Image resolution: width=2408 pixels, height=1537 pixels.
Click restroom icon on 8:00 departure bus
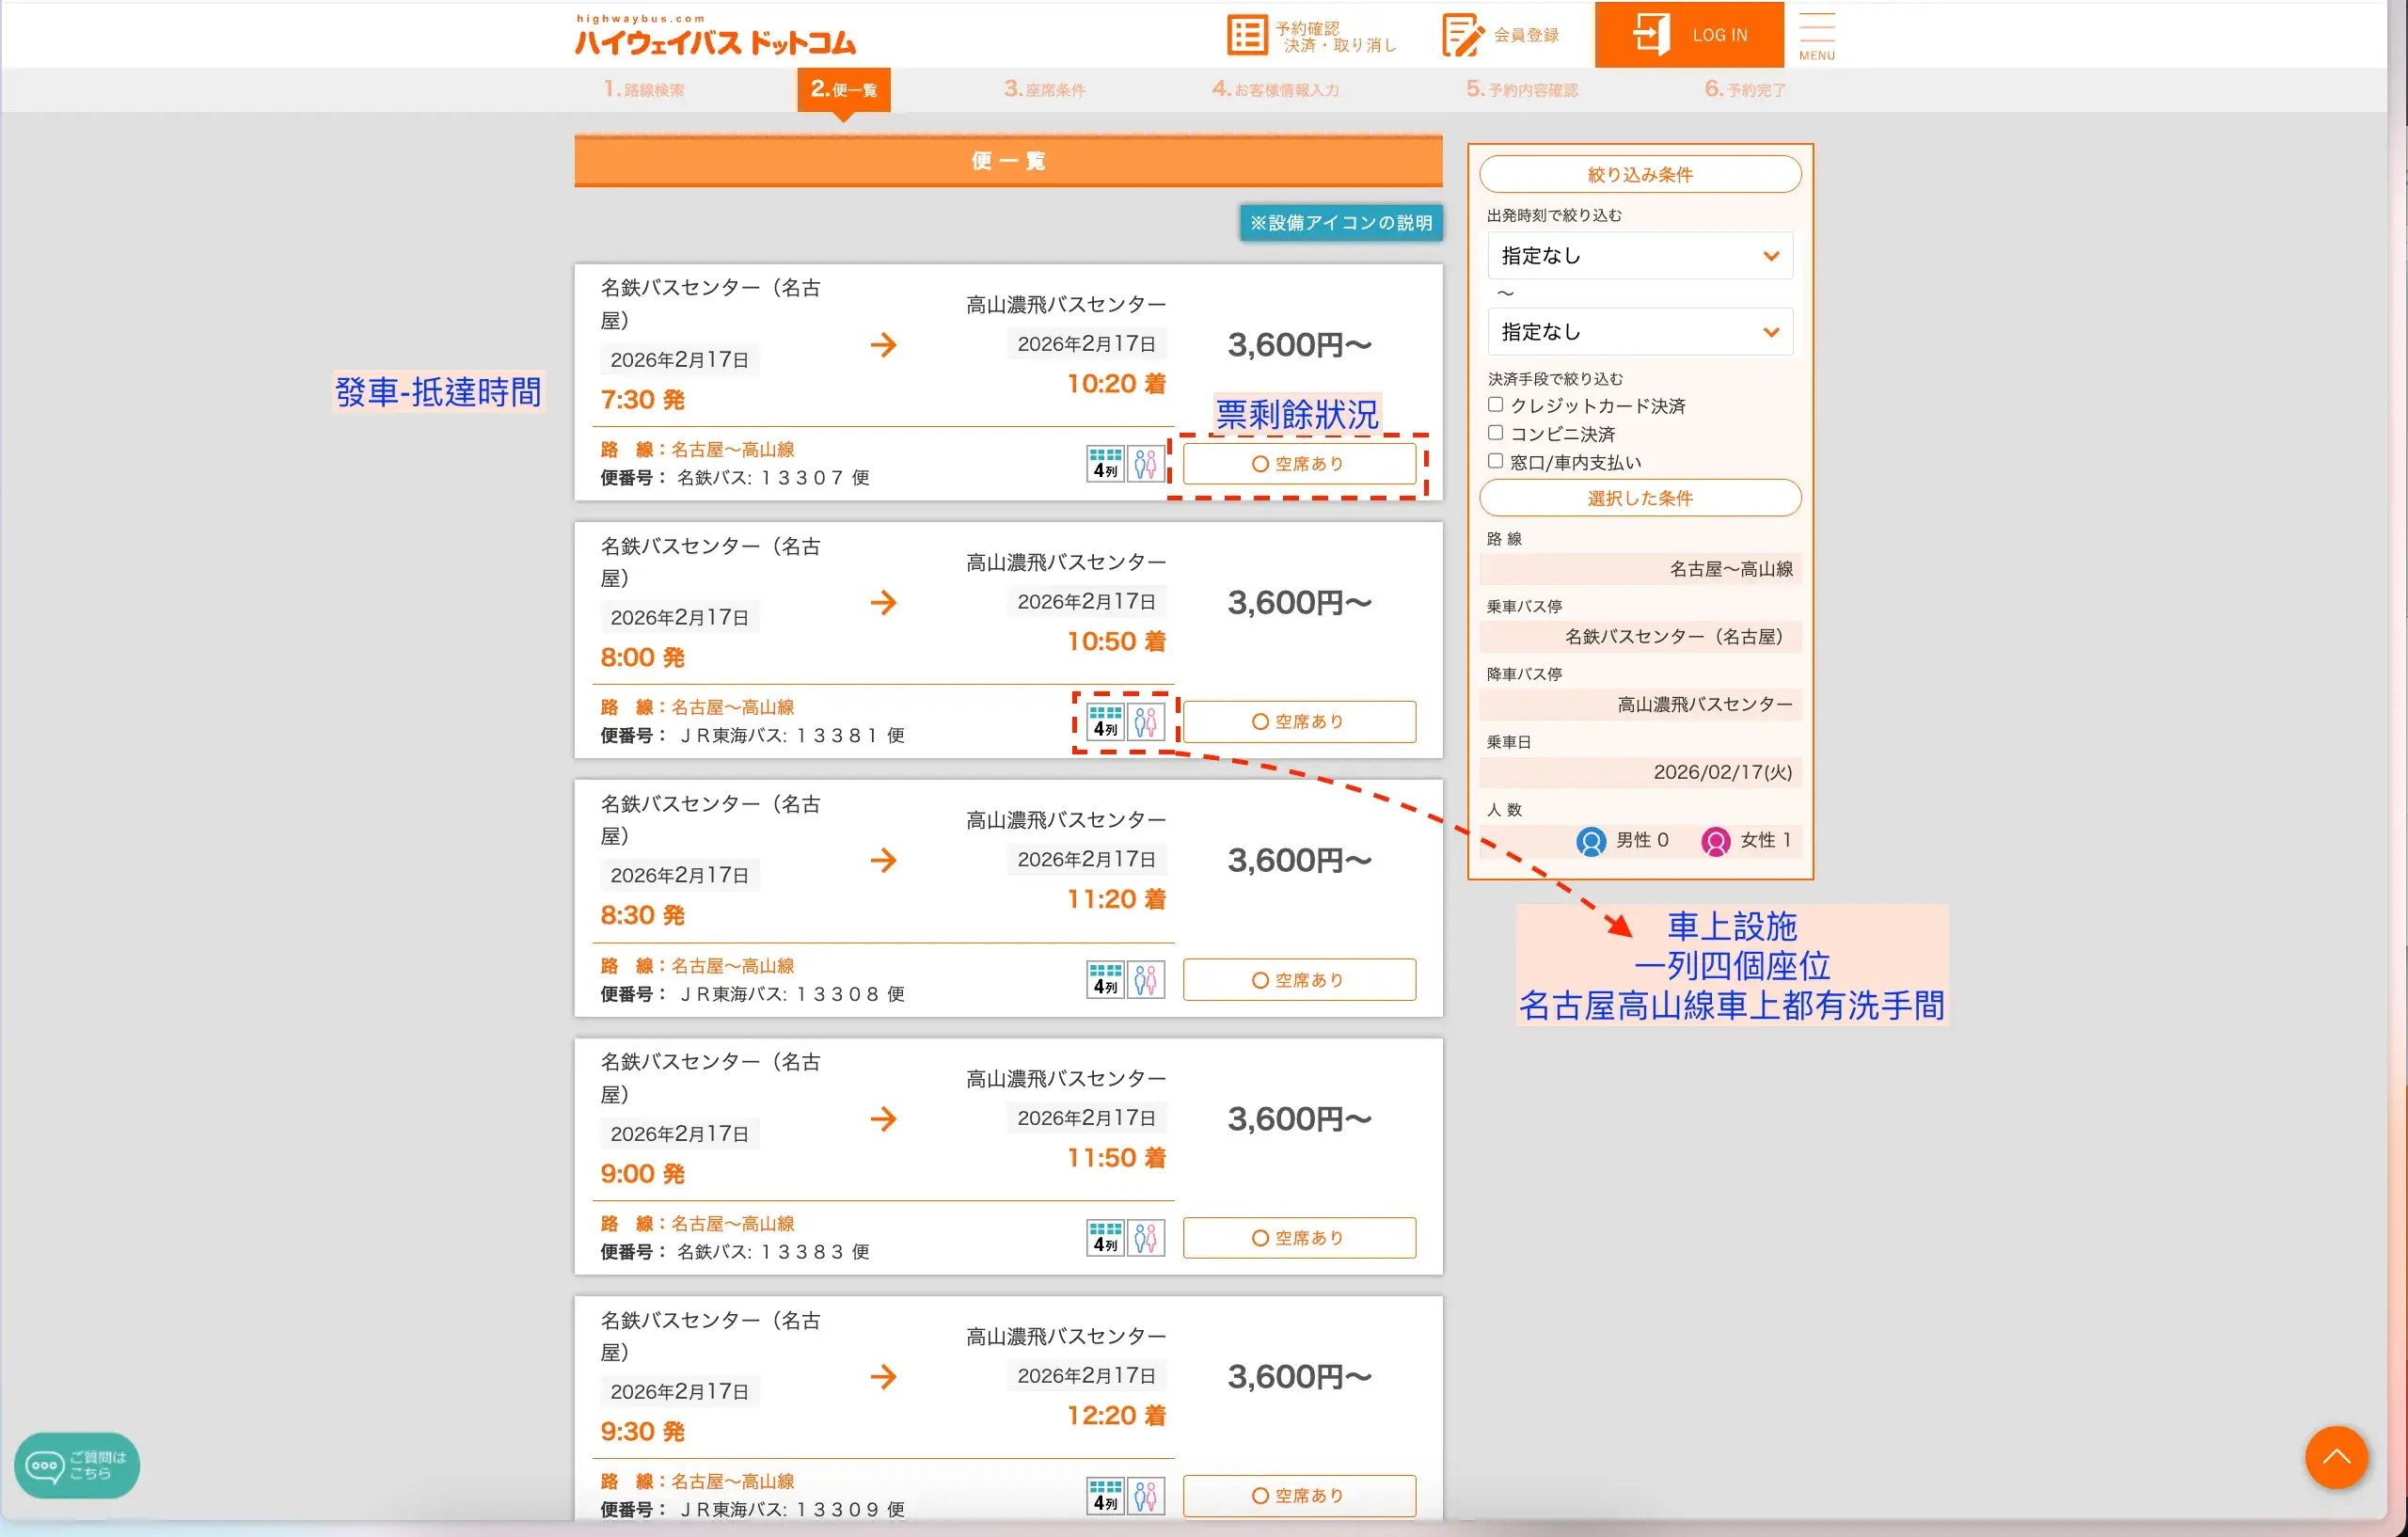pos(1146,722)
